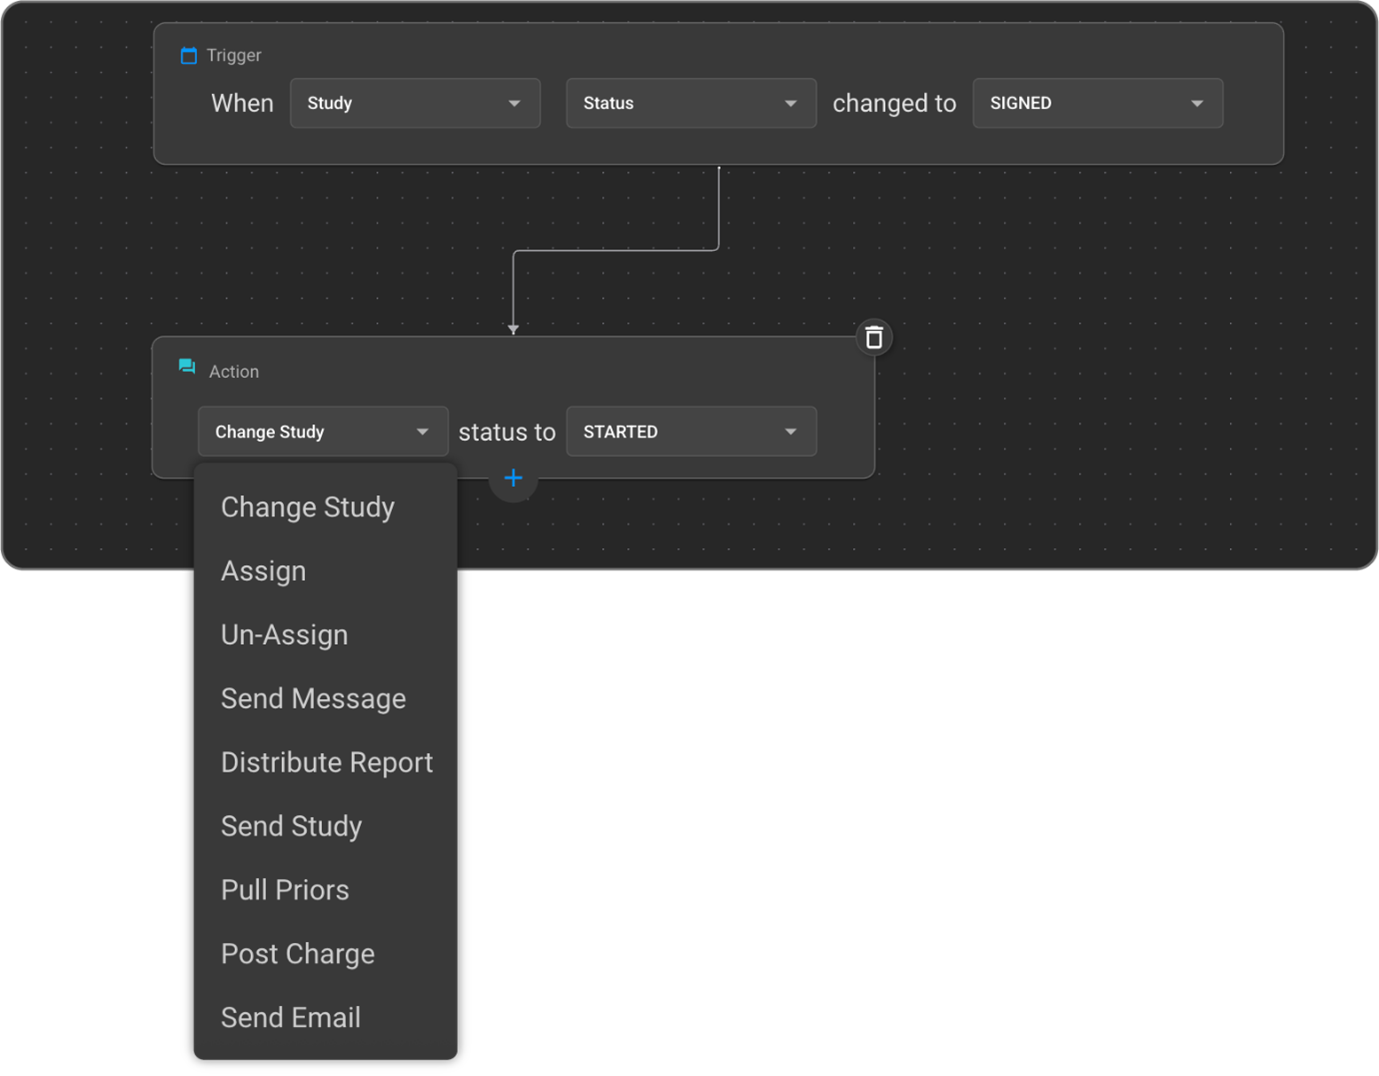Open the STARTED status dropdown
Image resolution: width=1379 pixels, height=1076 pixels.
690,432
